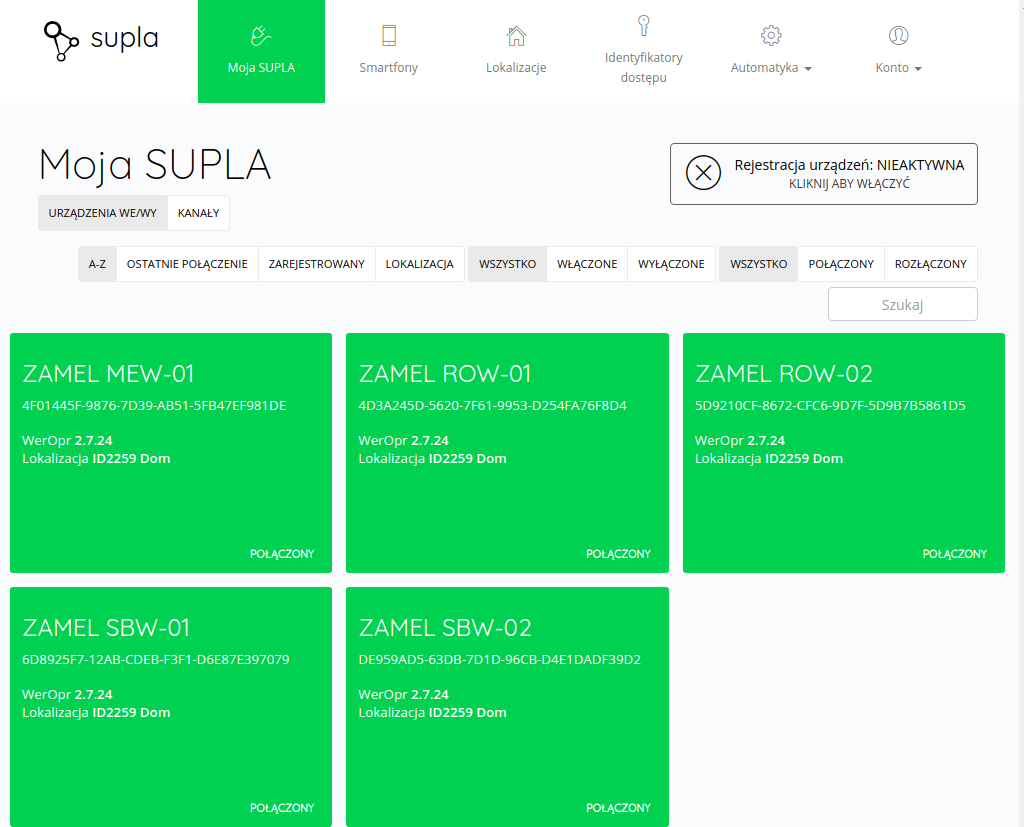Sort by LOKALIZACJA
Image resolution: width=1024 pixels, height=827 pixels.
tap(419, 264)
